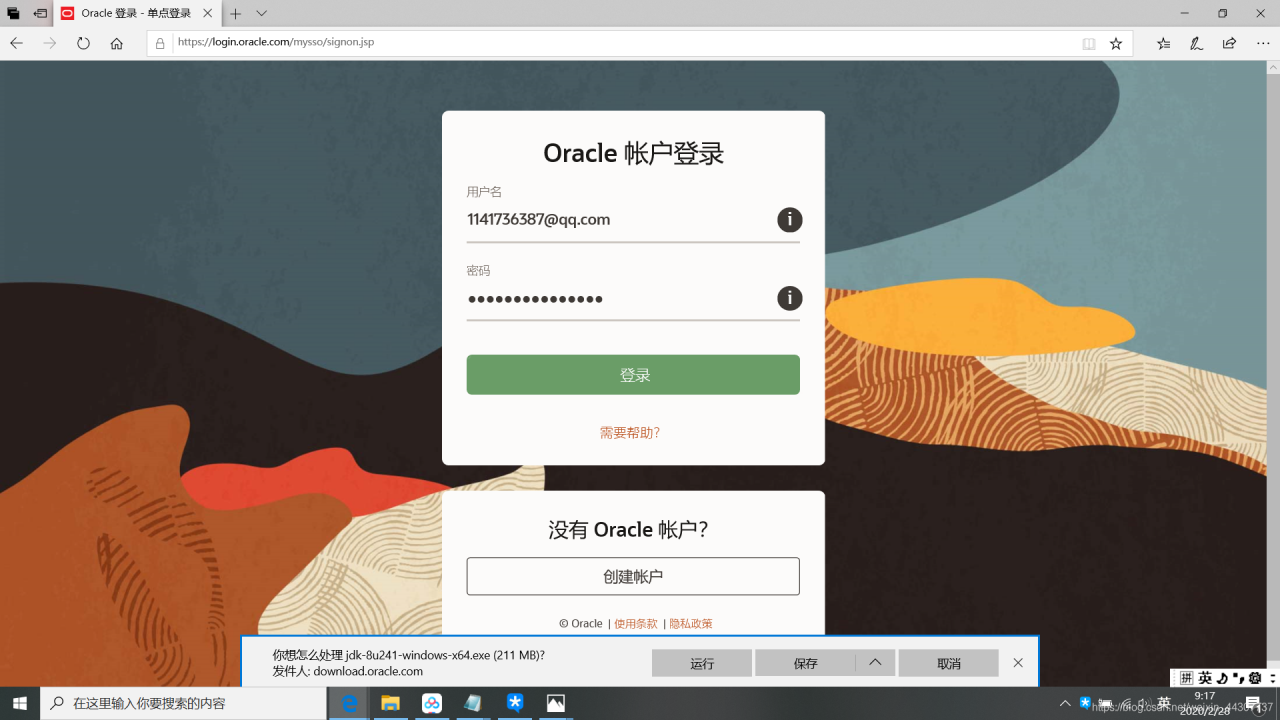1280x720 pixels.
Task: Show tab previews dropdown arrow
Action: pyautogui.click(x=262, y=13)
